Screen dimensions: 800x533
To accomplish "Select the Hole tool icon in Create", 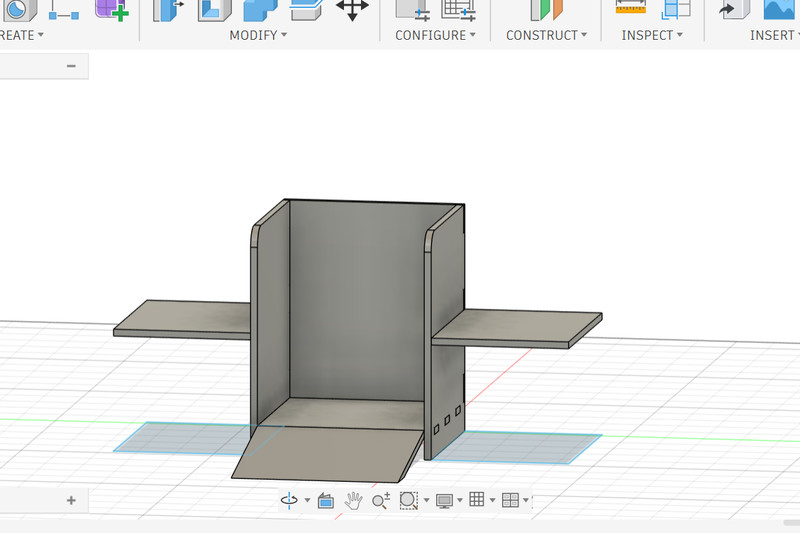I will [x=19, y=9].
